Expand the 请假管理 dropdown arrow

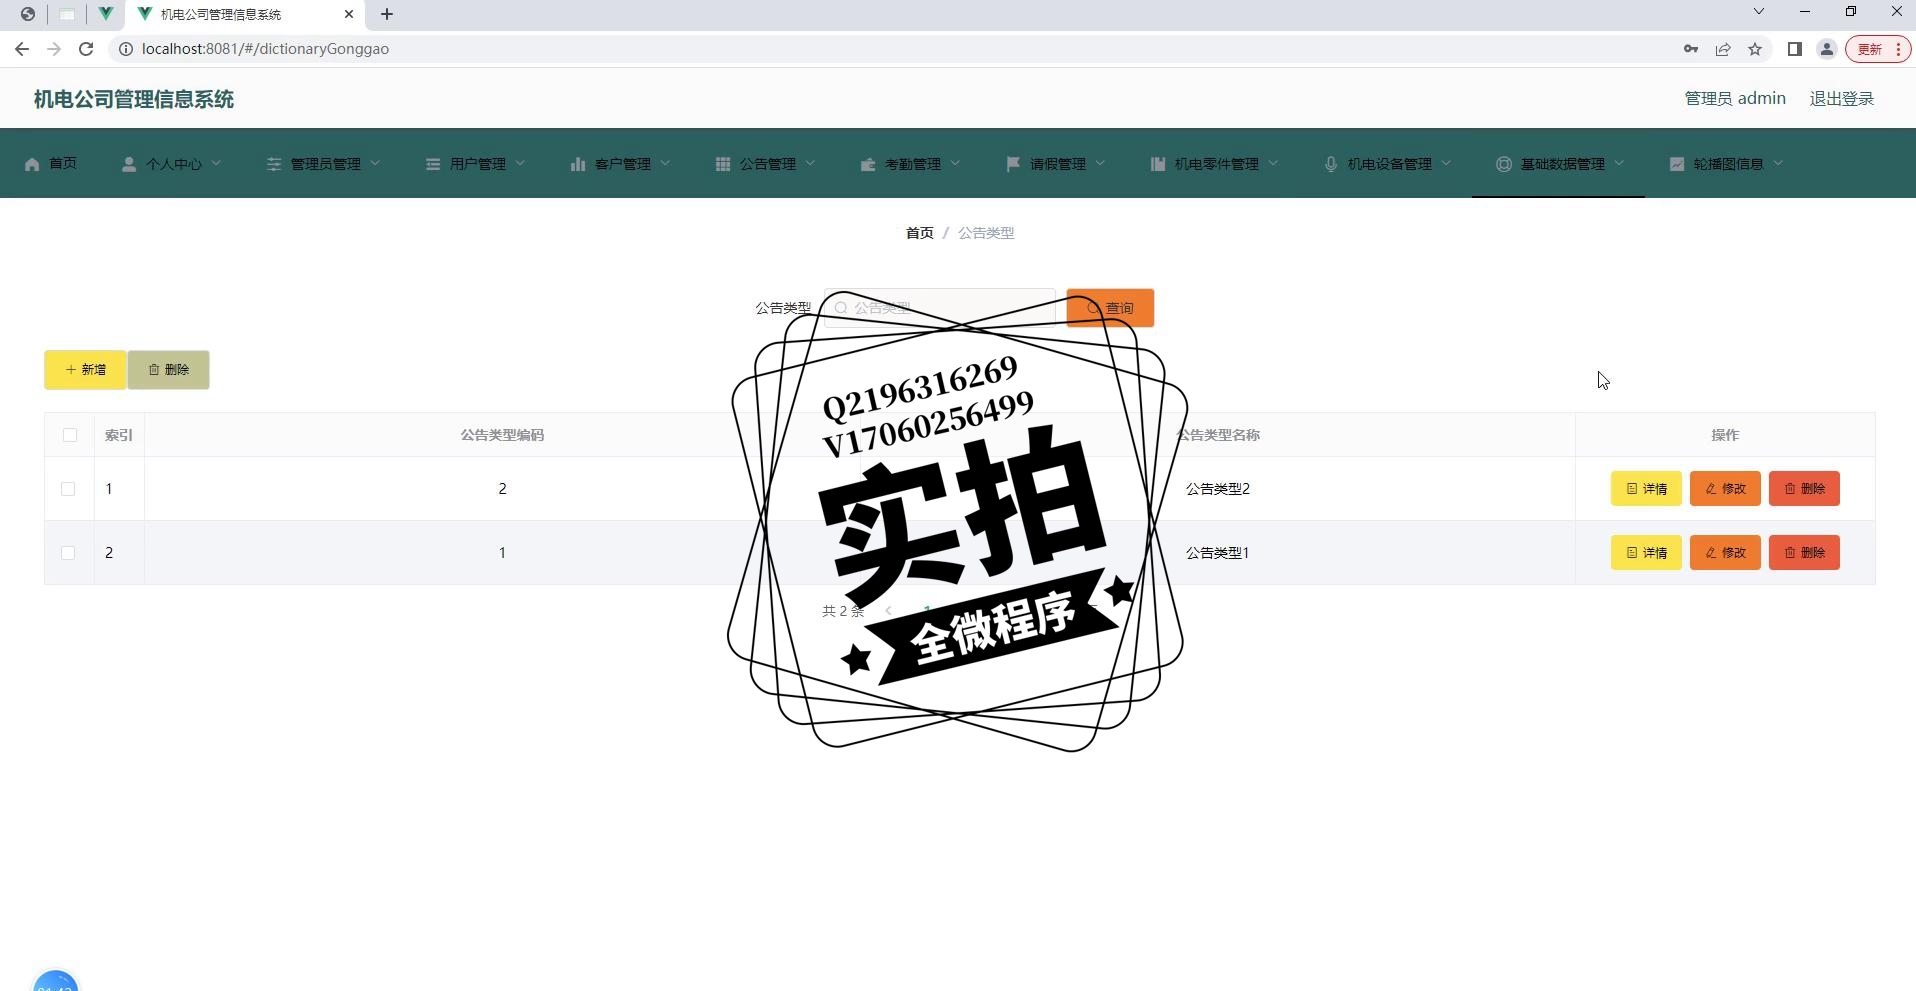coord(1100,164)
